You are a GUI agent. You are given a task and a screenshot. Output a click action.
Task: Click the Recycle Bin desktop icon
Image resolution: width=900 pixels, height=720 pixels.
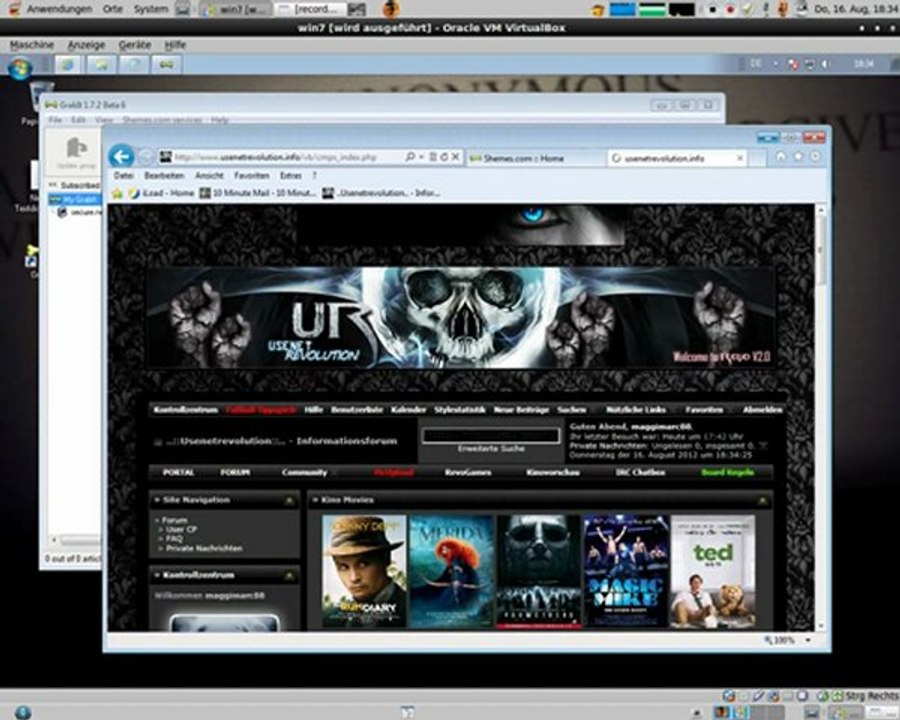[41, 96]
